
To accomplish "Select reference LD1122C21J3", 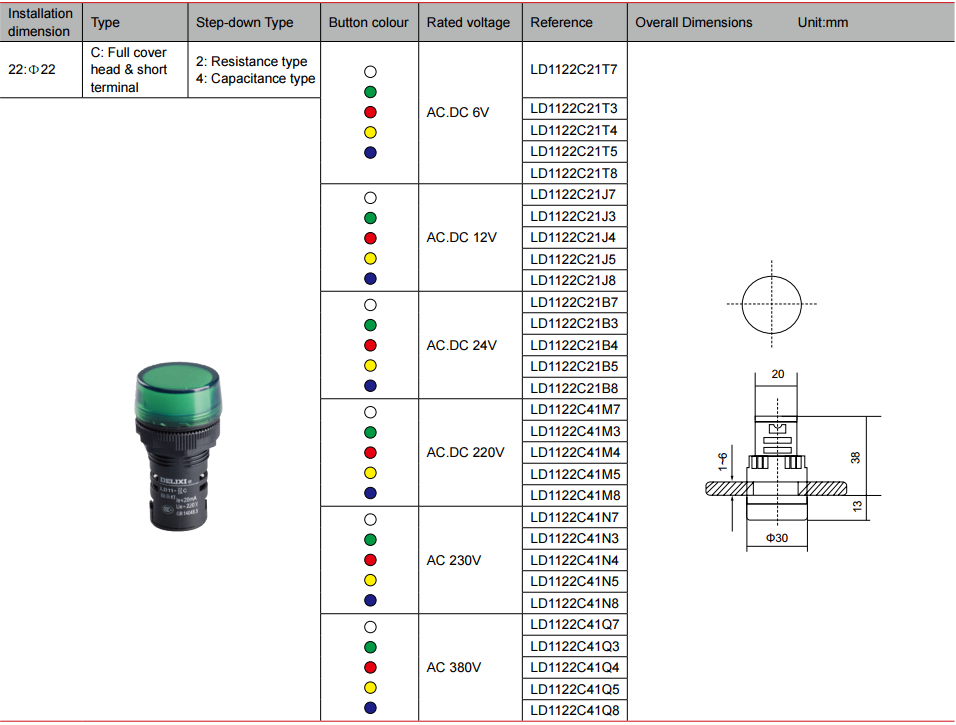I will 574,216.
